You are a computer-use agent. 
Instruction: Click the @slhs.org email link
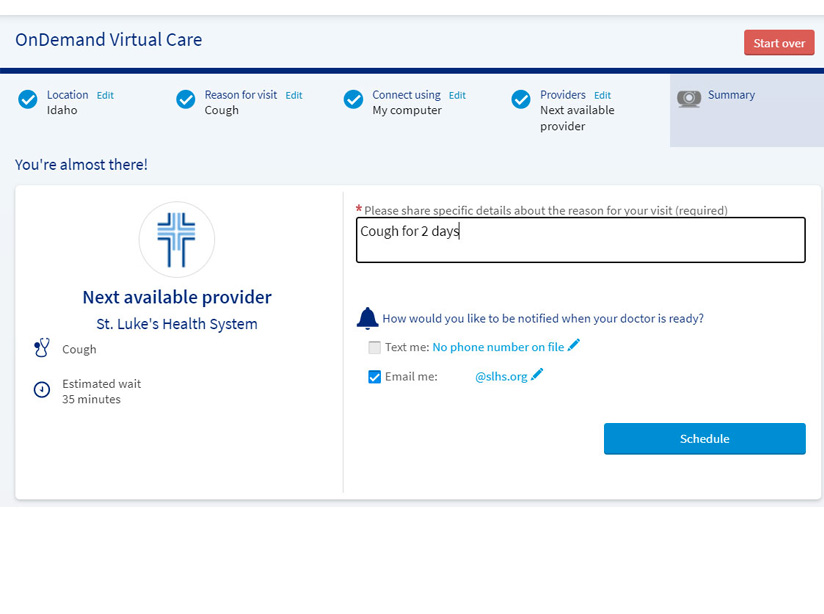point(501,376)
